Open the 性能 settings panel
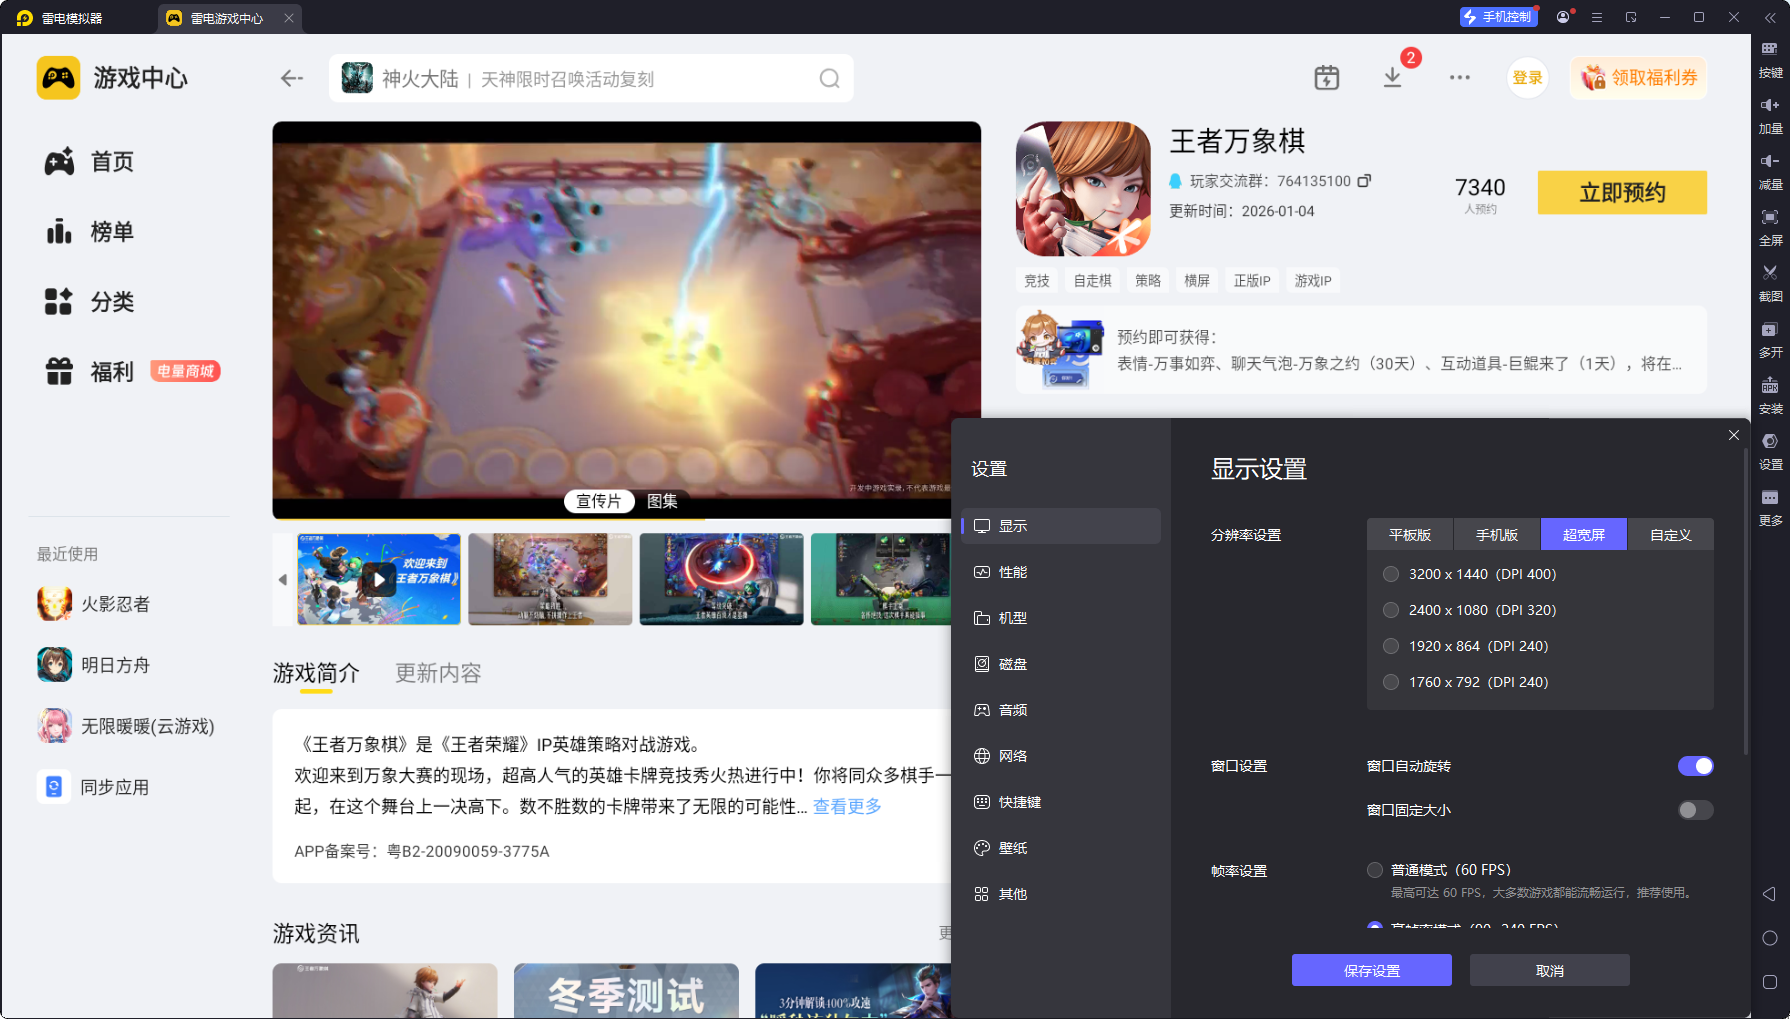 [1014, 572]
